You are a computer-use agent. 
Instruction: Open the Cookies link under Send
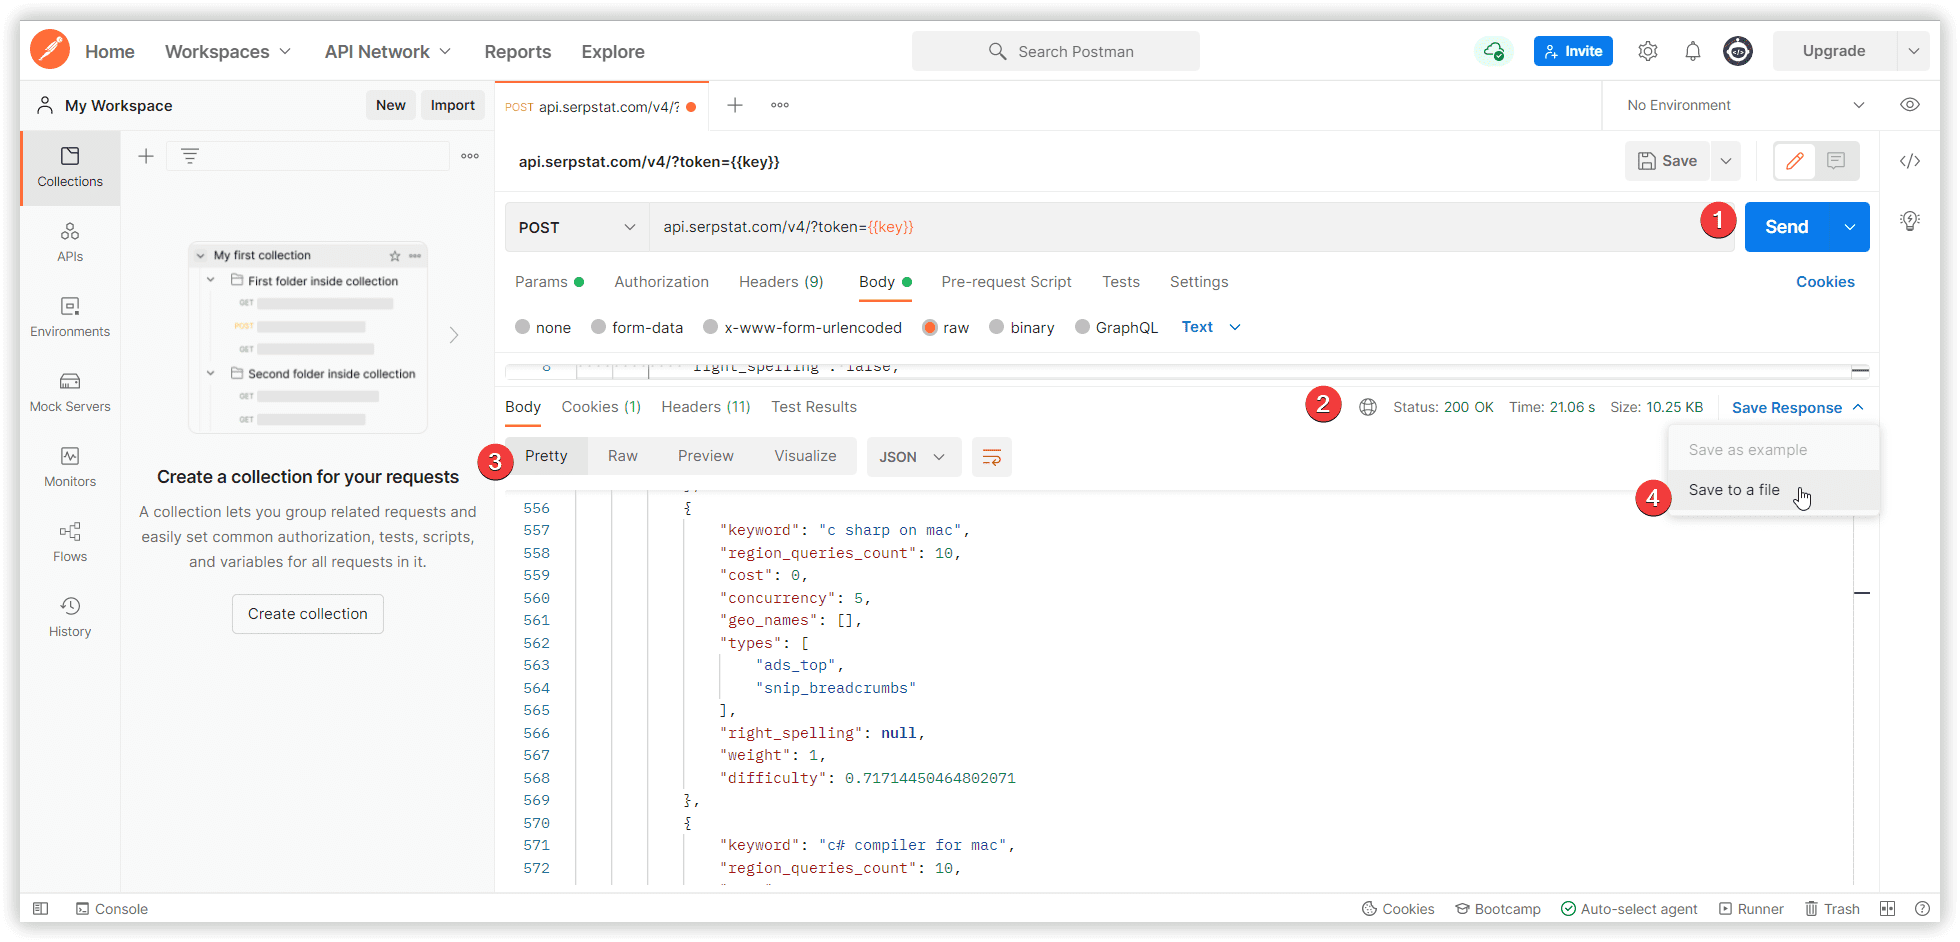click(x=1825, y=282)
